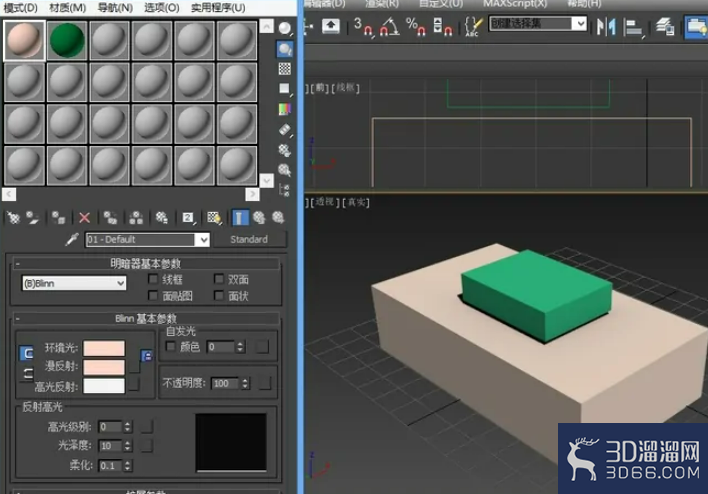708x494 pixels.
Task: Click Put Material to Scene icon
Action: pyautogui.click(x=32, y=218)
